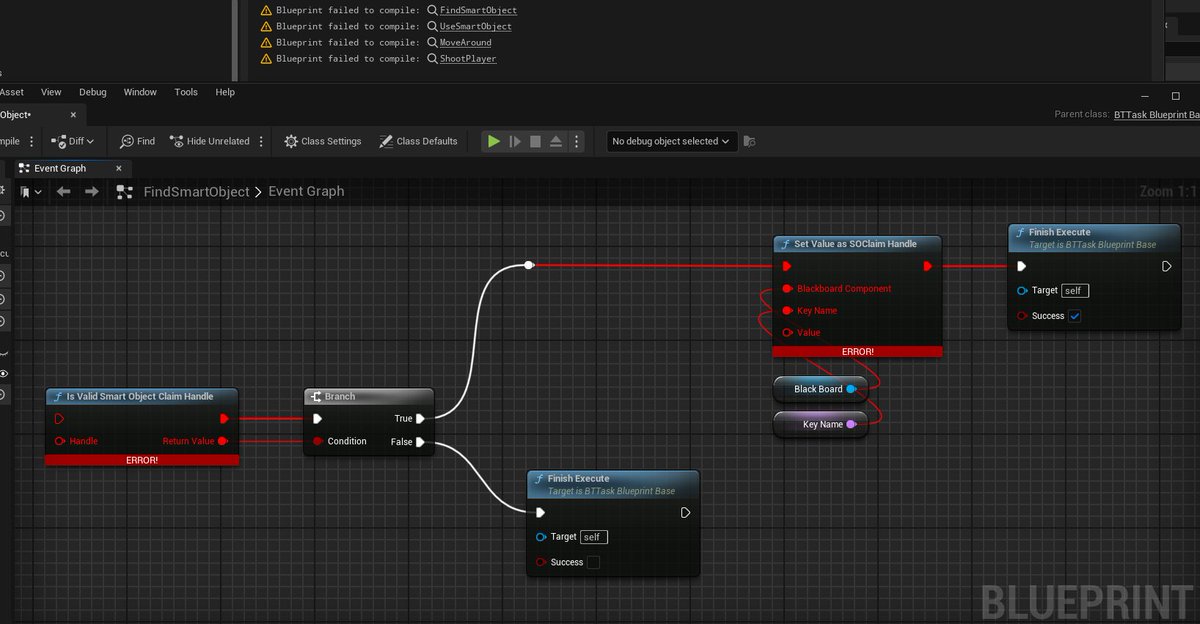Click ERROR! banner on Set Value node
1200x624 pixels.
[858, 352]
